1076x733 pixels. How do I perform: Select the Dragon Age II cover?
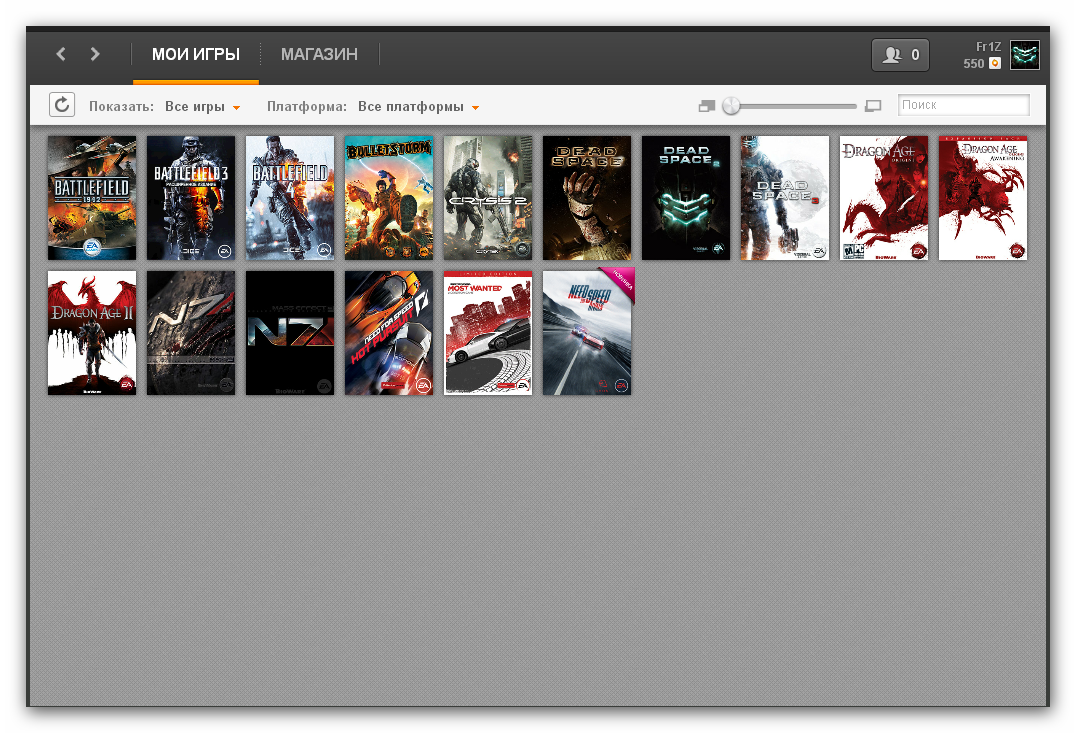[92, 333]
